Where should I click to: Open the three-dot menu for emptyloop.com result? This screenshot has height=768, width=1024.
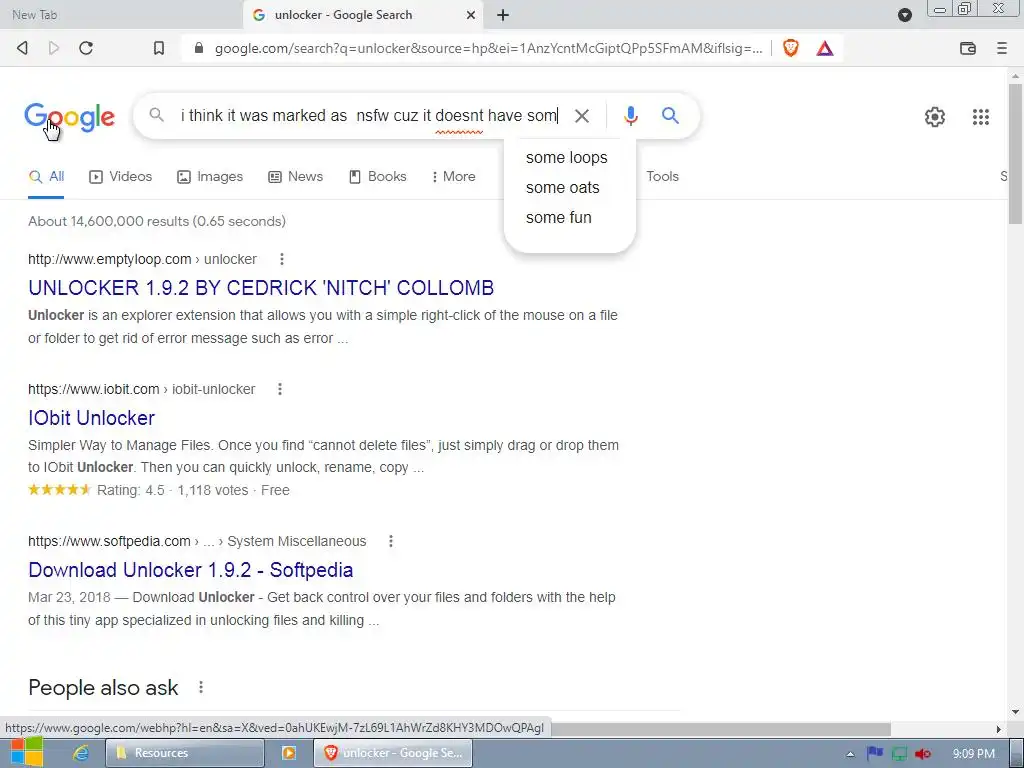282,259
